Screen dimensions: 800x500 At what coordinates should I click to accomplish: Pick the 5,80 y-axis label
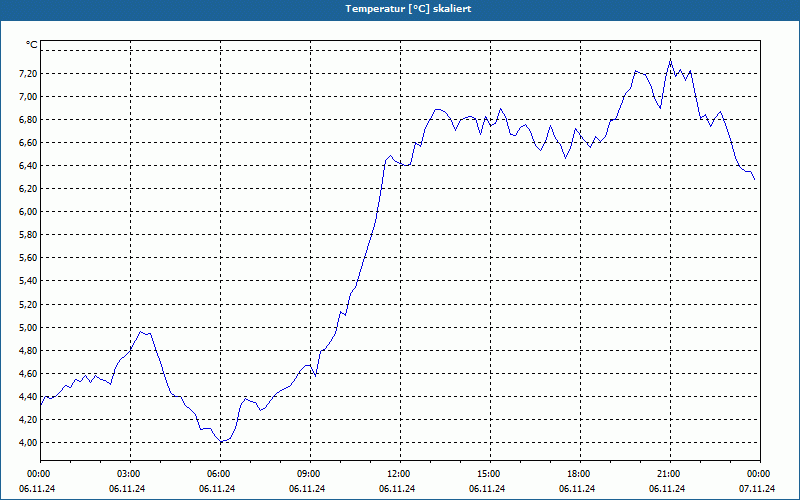point(28,235)
